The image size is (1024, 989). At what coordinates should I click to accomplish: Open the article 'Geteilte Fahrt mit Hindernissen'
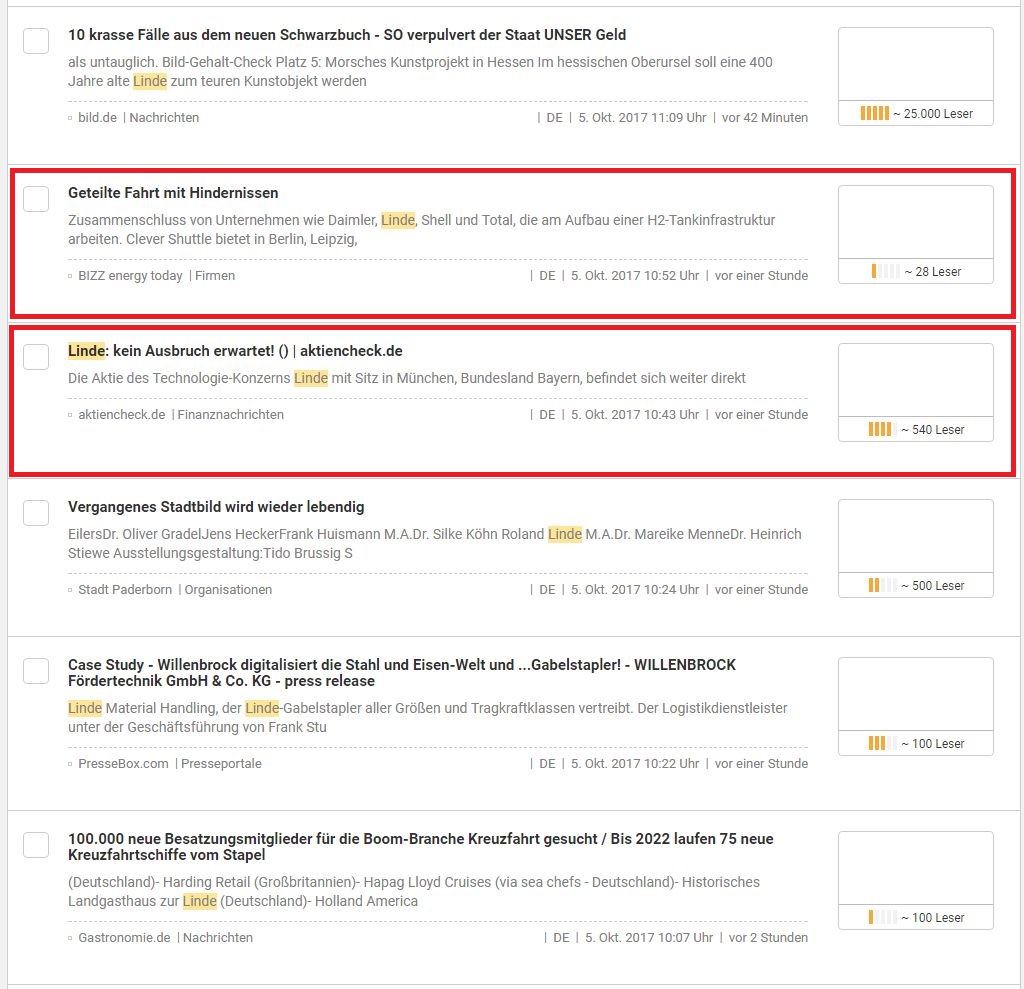(x=173, y=193)
